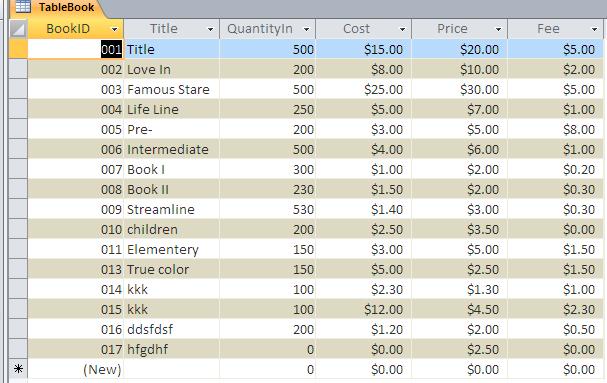Open the BookID column dropdown arrow
This screenshot has height=383, width=607.
(x=114, y=29)
